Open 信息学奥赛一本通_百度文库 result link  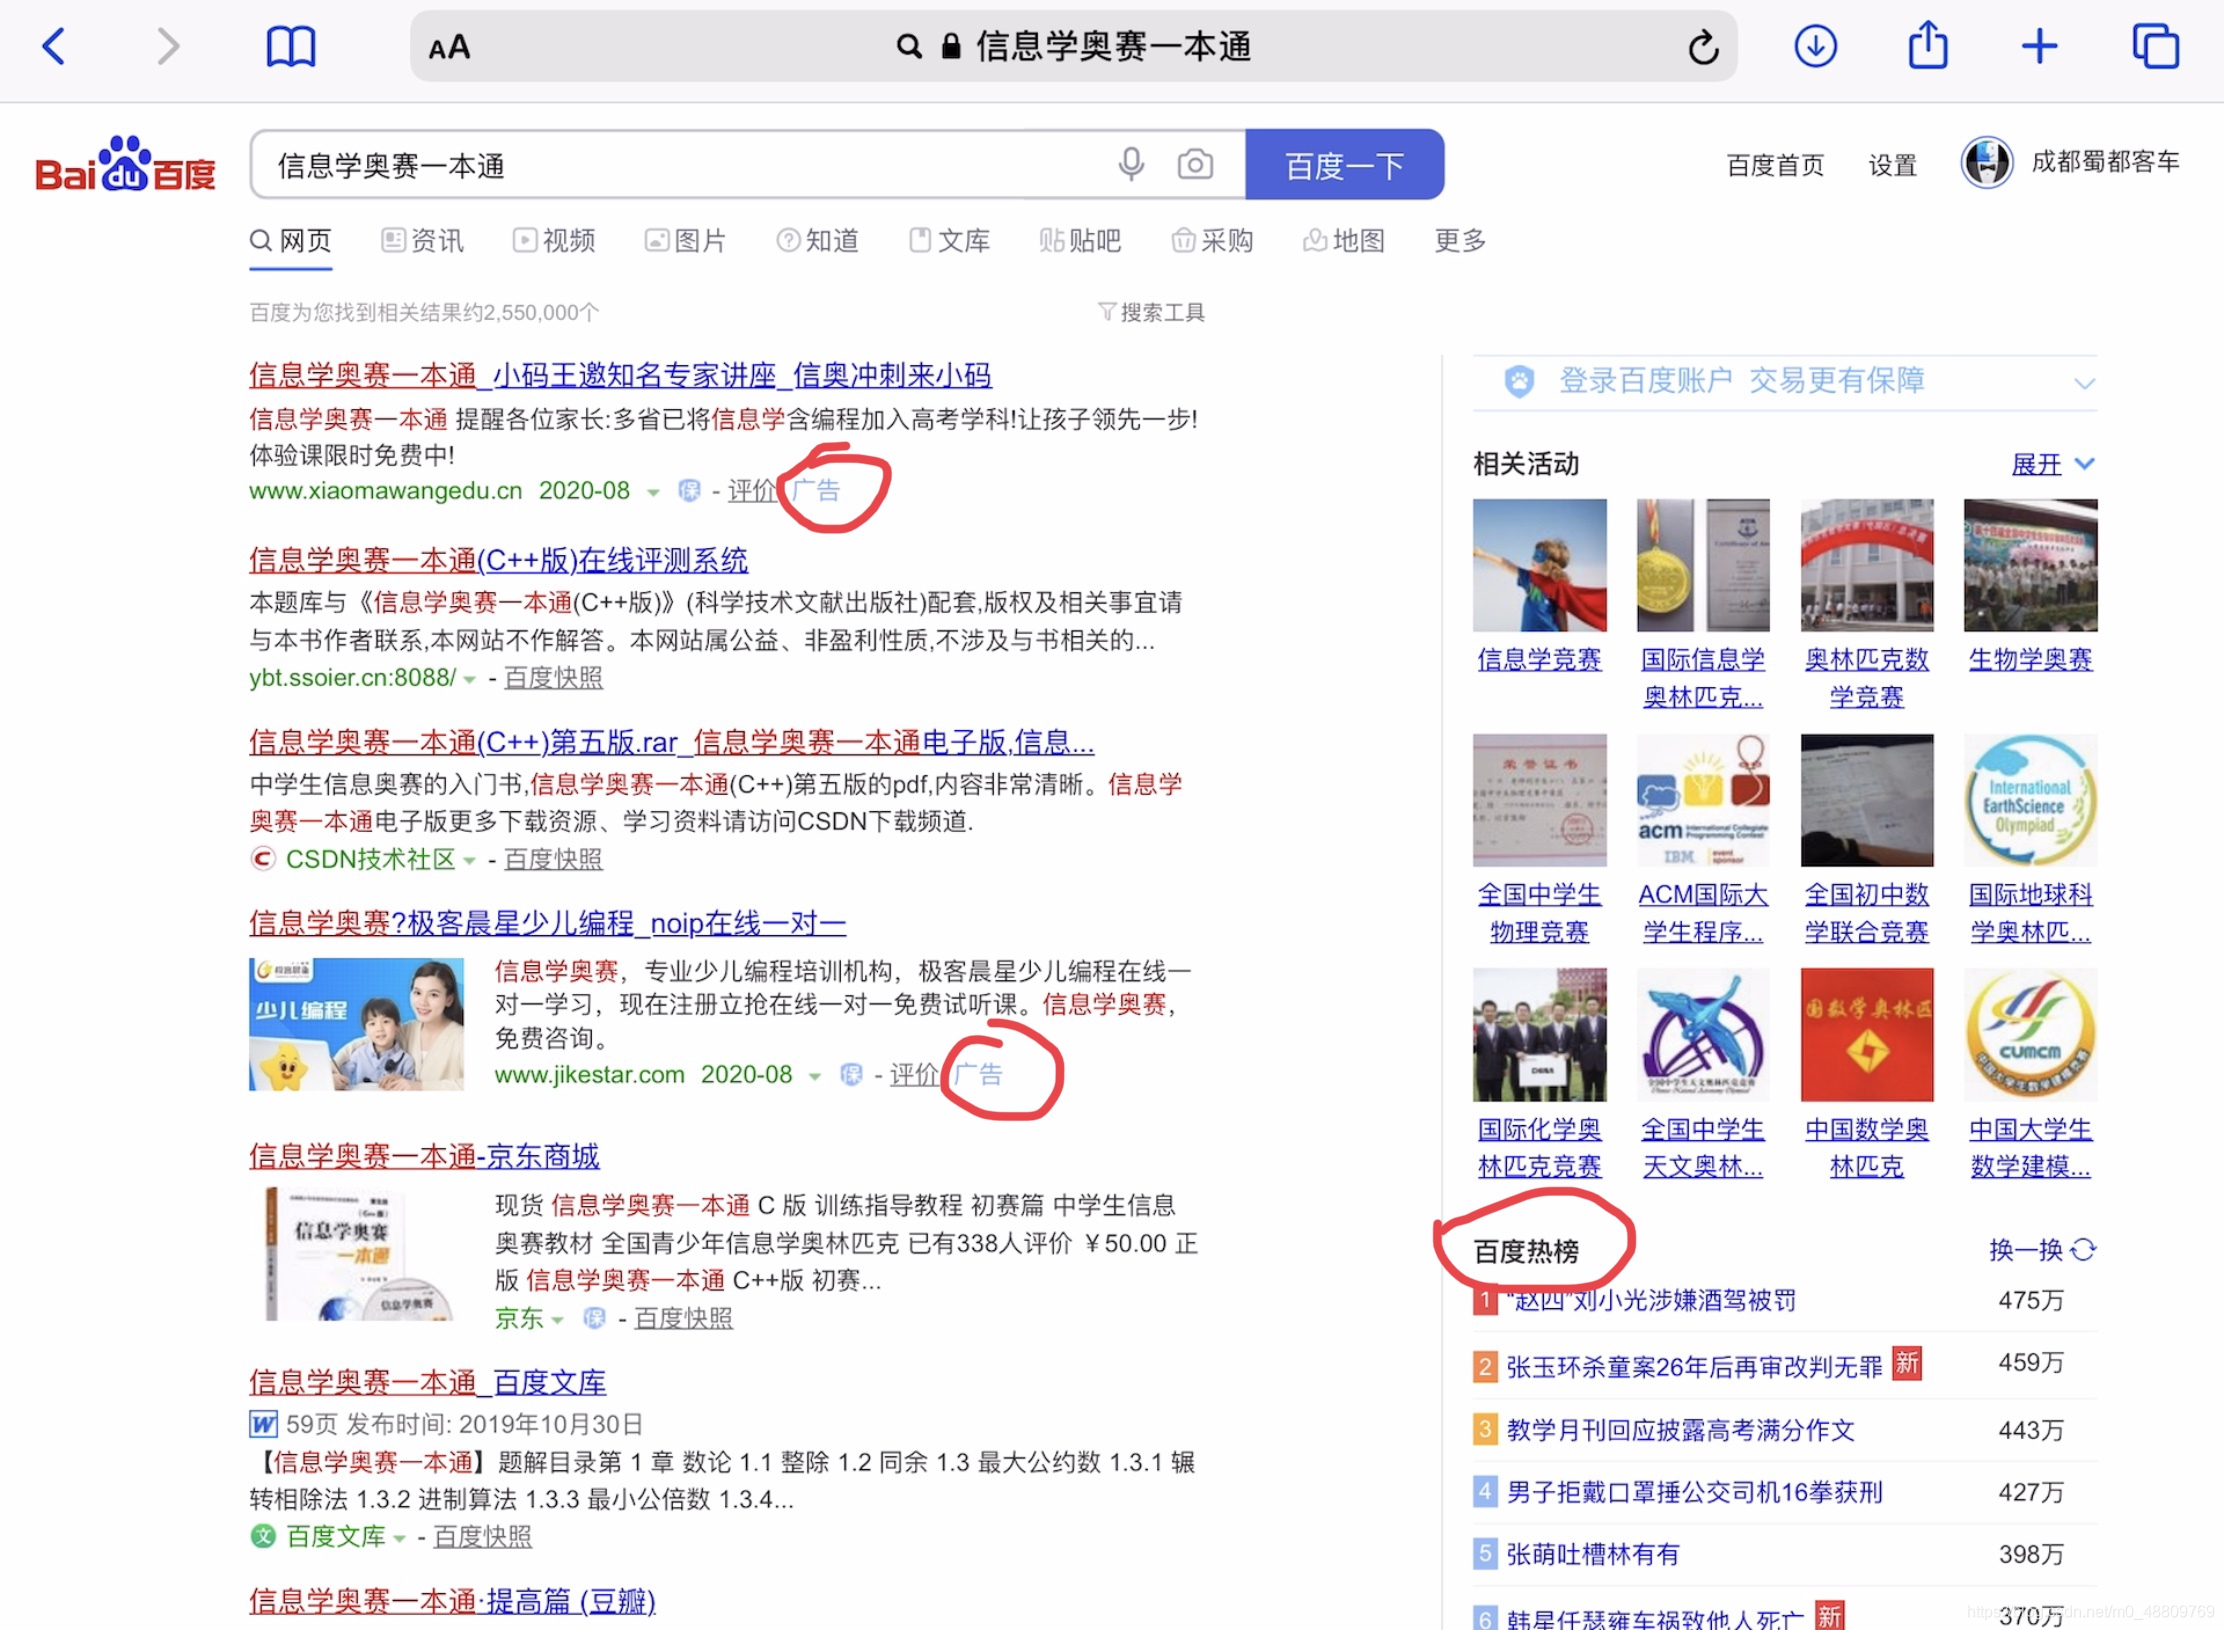(427, 1382)
